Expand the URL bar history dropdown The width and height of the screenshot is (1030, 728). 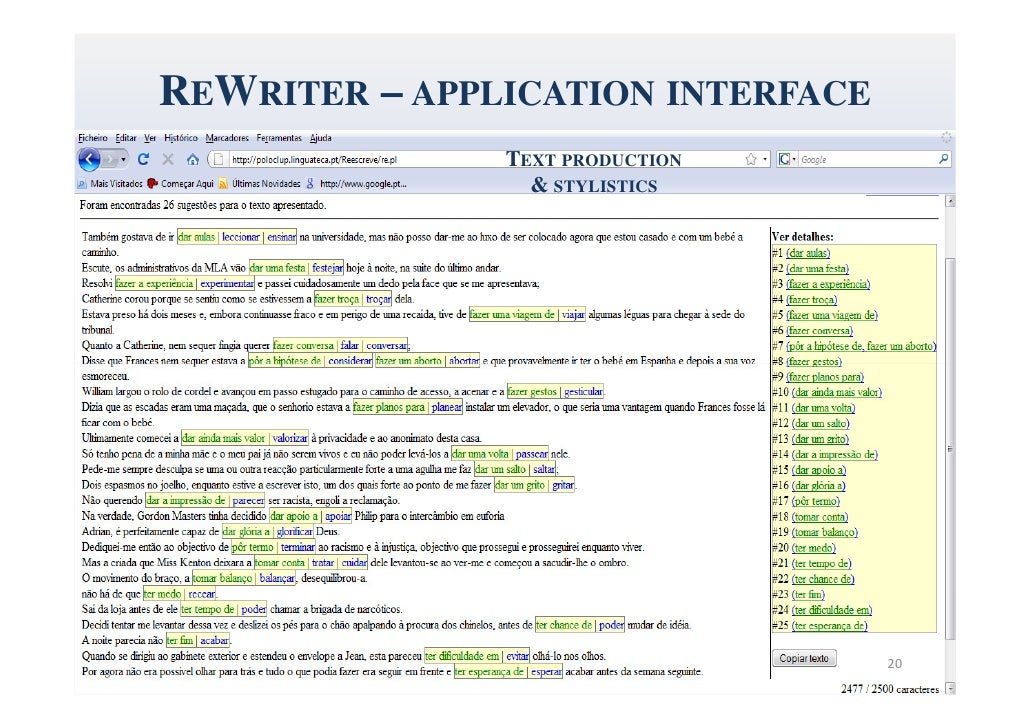click(765, 159)
